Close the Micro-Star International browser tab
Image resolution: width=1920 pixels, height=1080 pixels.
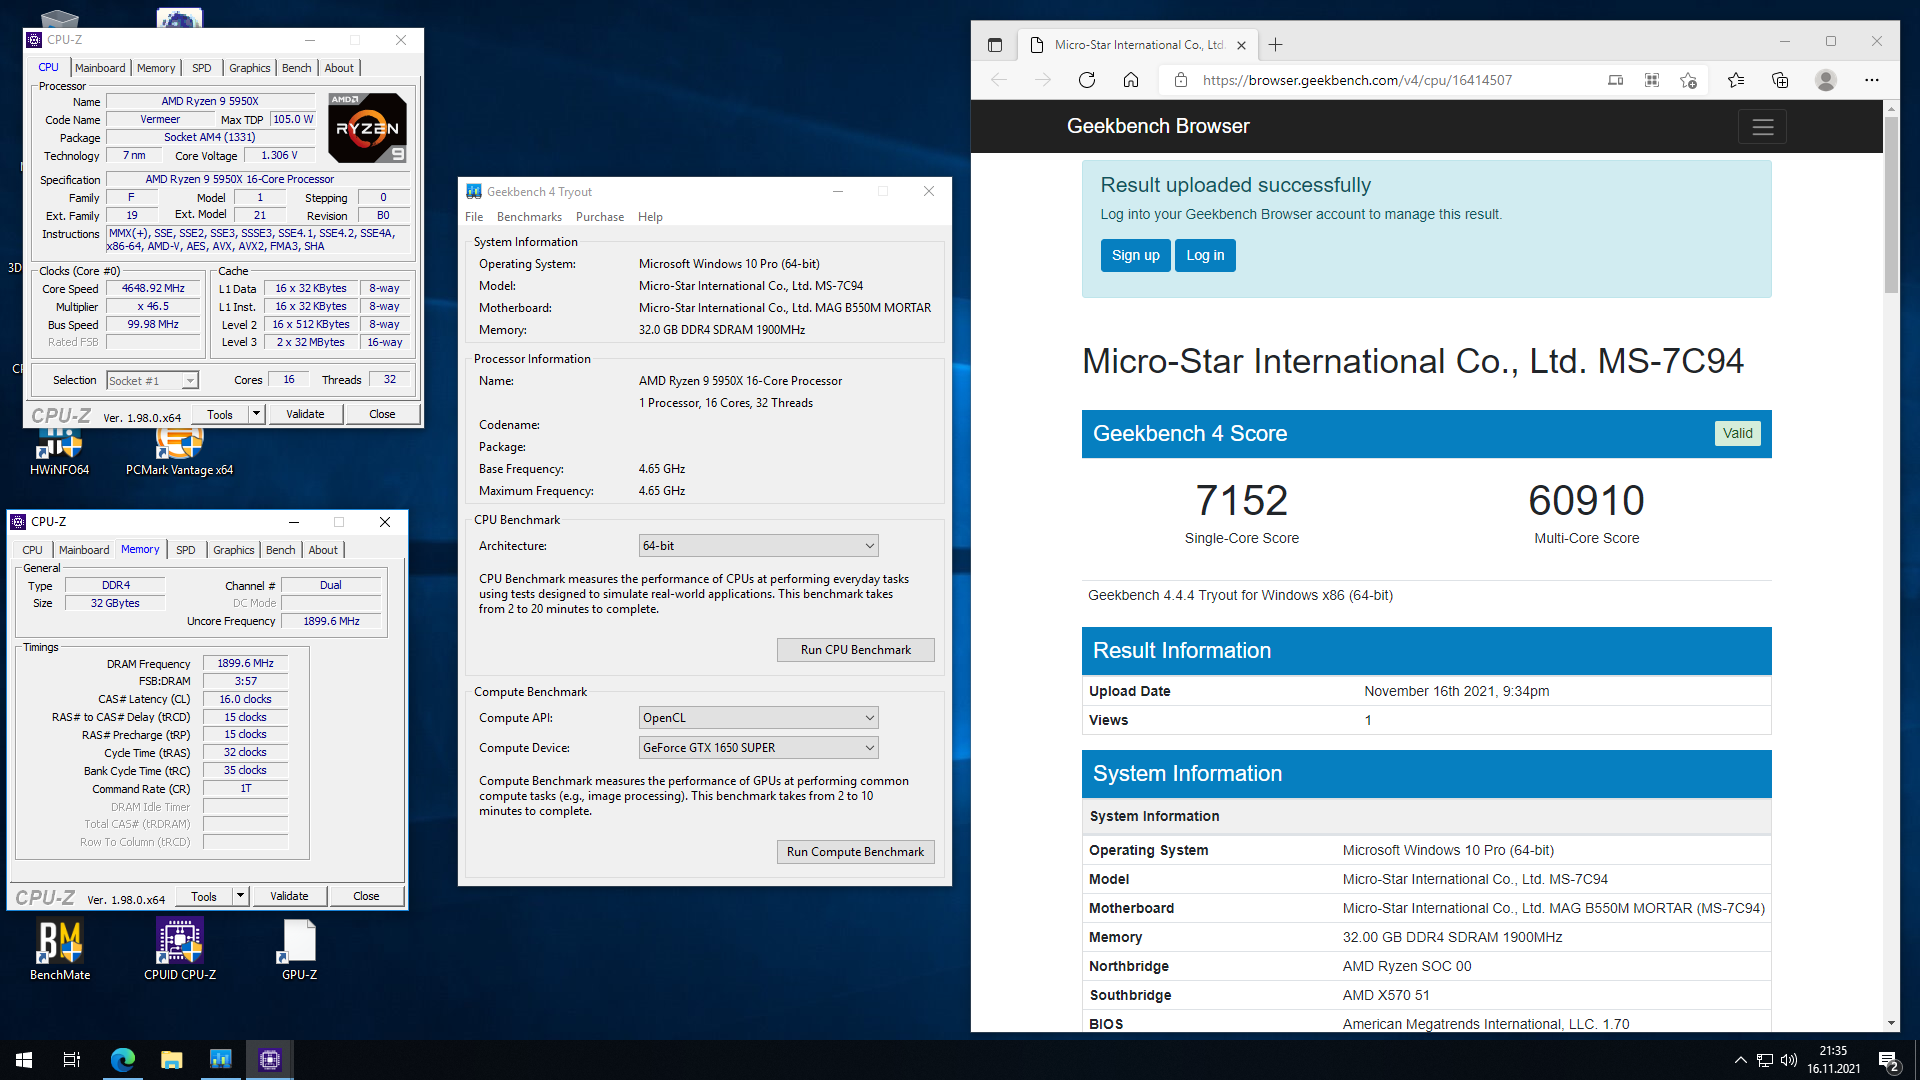pyautogui.click(x=1241, y=45)
